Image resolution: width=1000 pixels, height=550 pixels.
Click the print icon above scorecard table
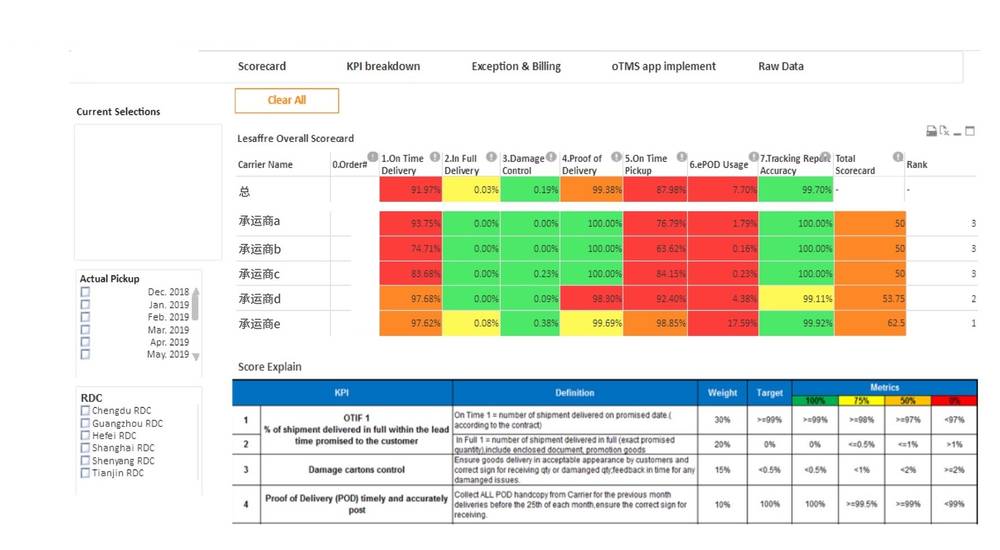point(931,131)
